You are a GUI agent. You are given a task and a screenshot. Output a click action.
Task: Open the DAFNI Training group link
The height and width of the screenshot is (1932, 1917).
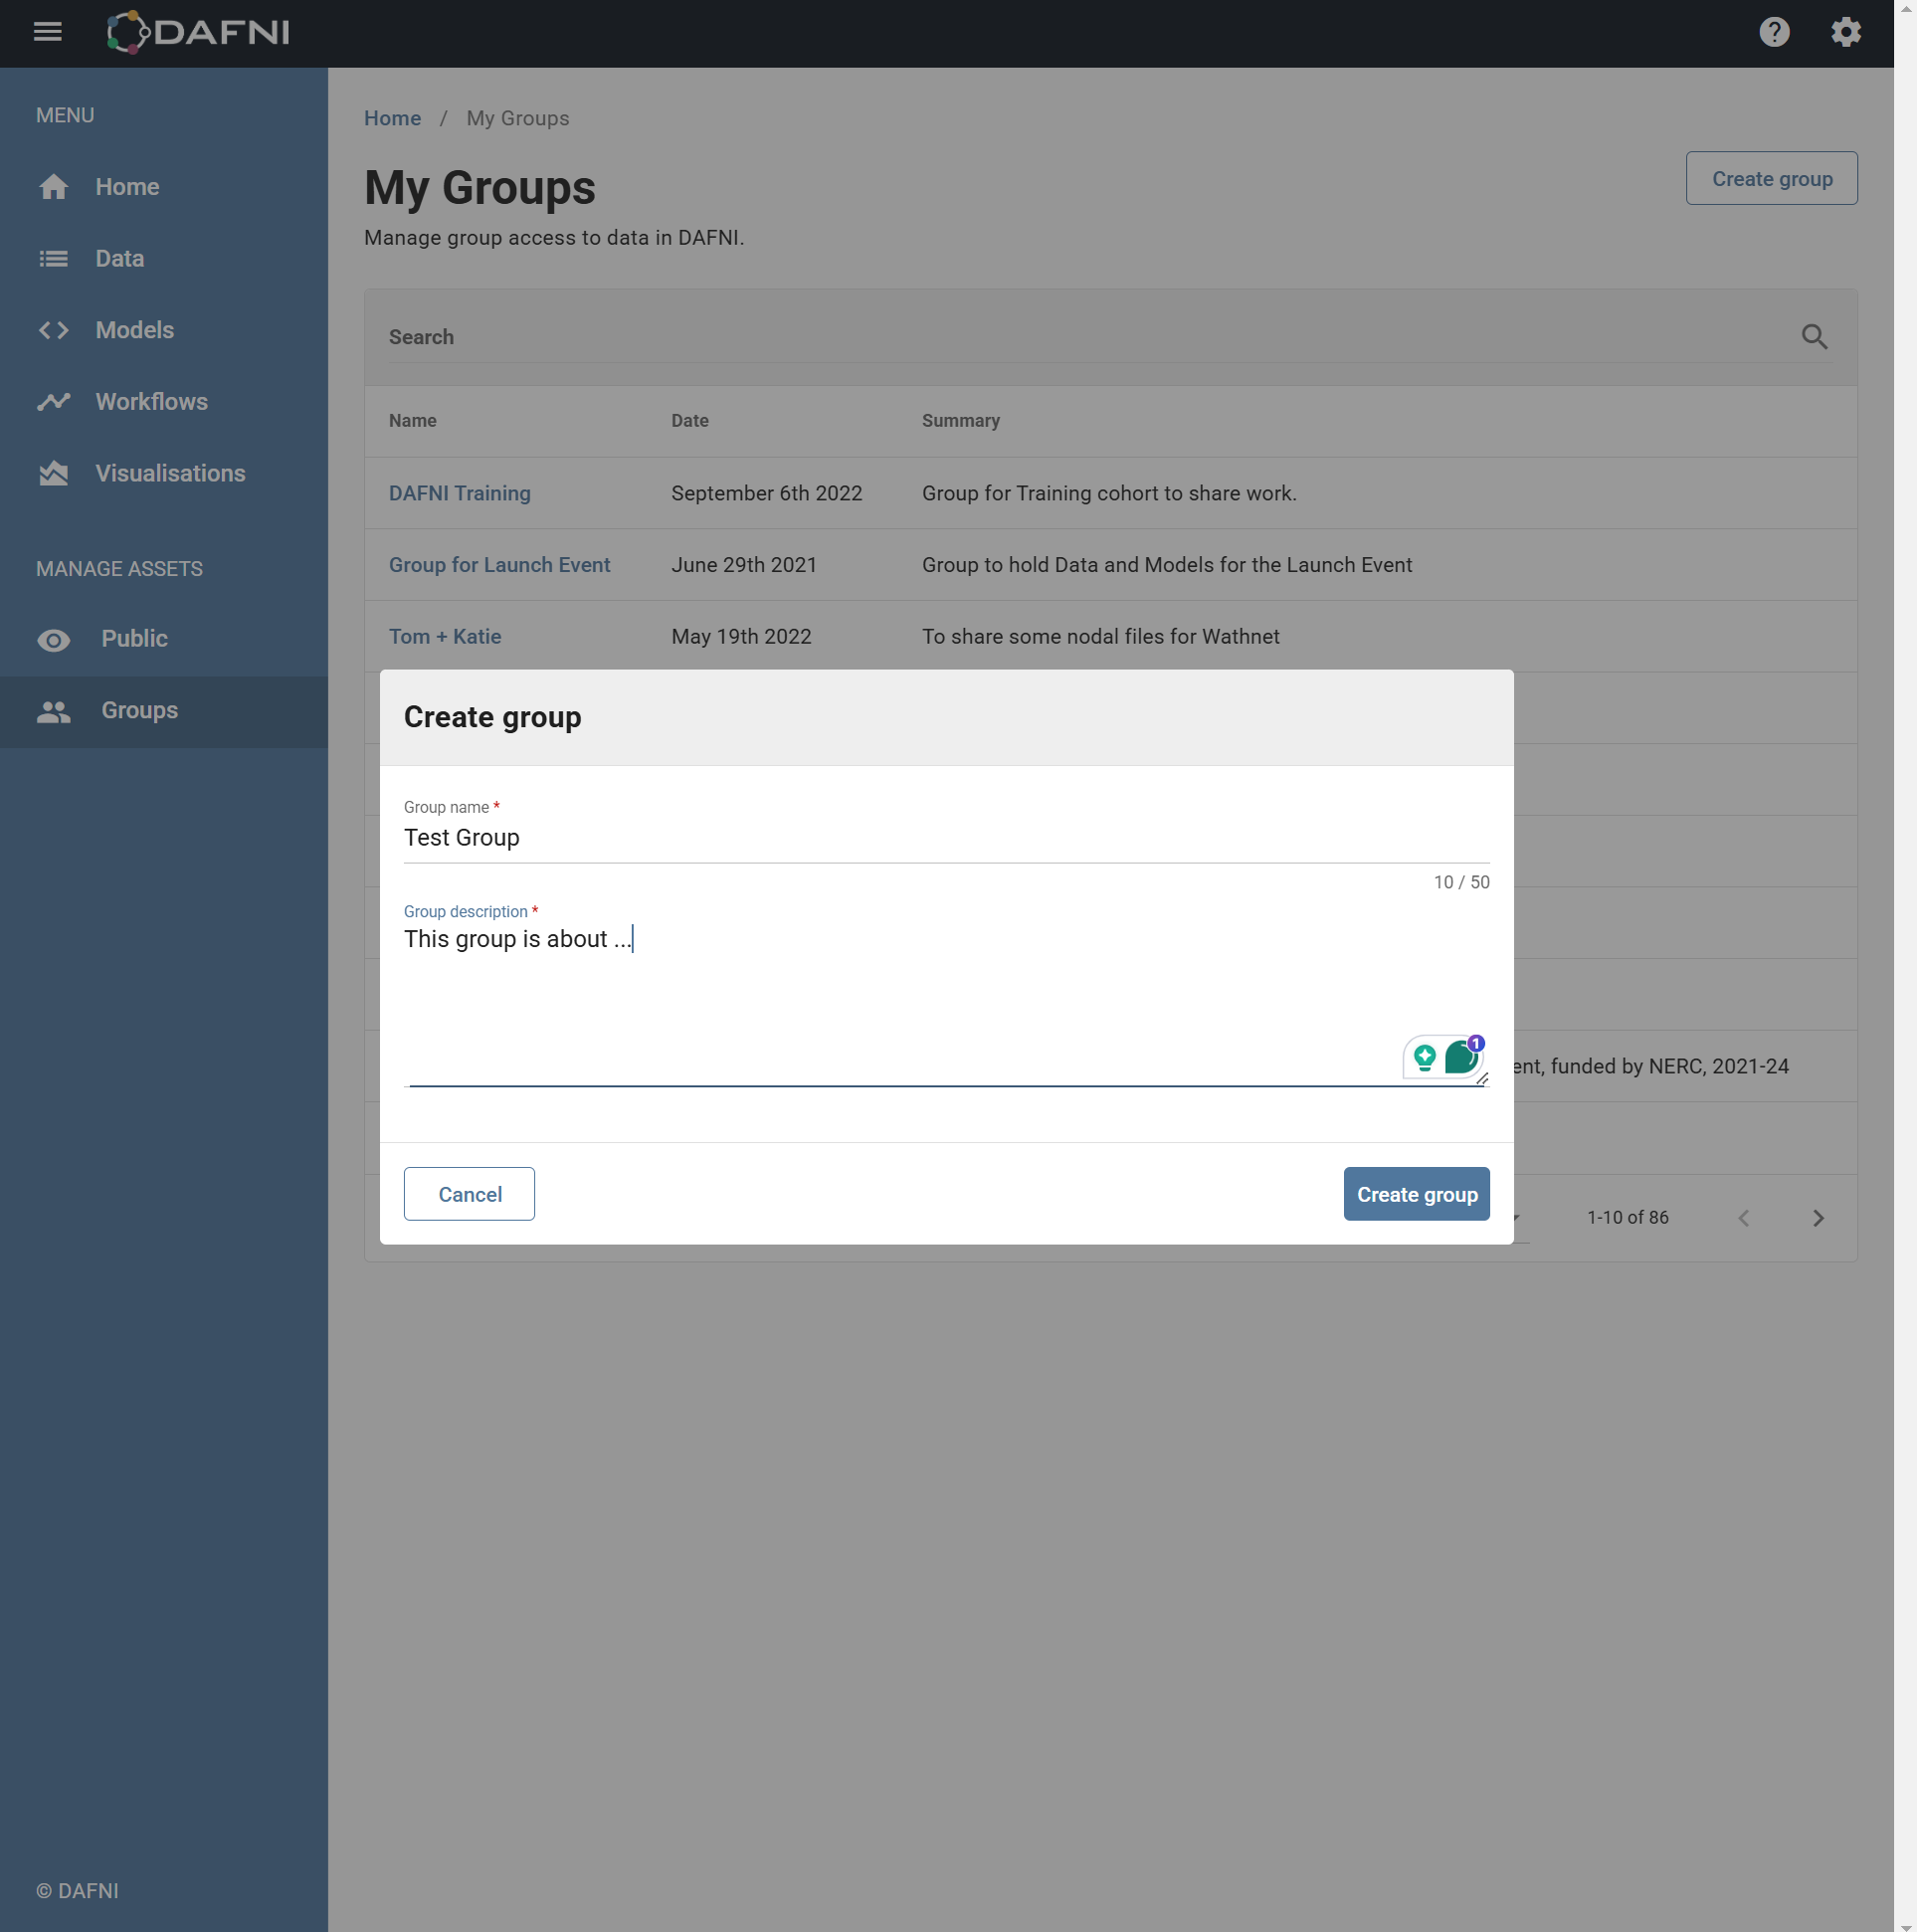459,493
